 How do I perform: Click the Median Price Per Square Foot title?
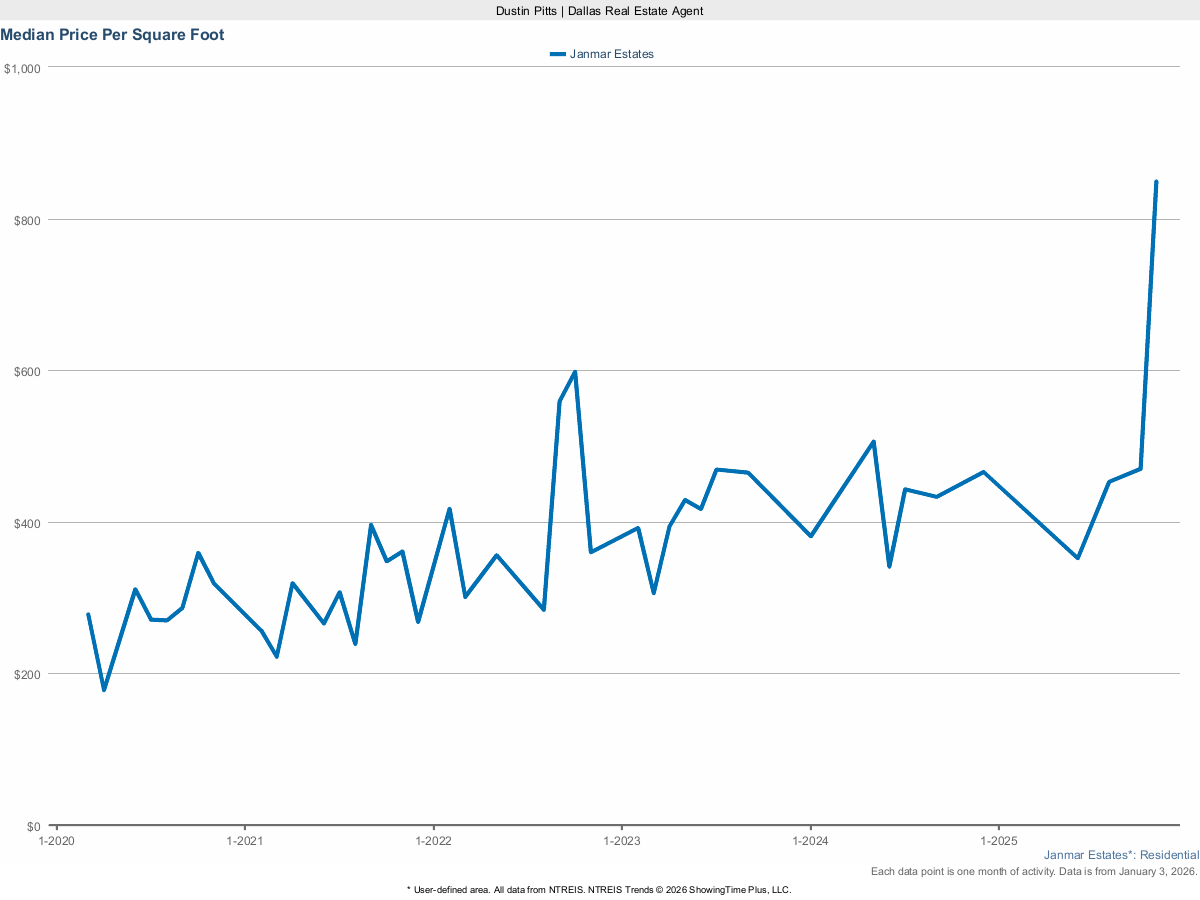pos(112,35)
